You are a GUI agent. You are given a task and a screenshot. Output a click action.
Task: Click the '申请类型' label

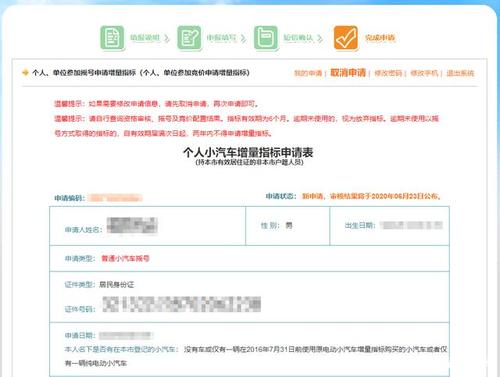80,258
